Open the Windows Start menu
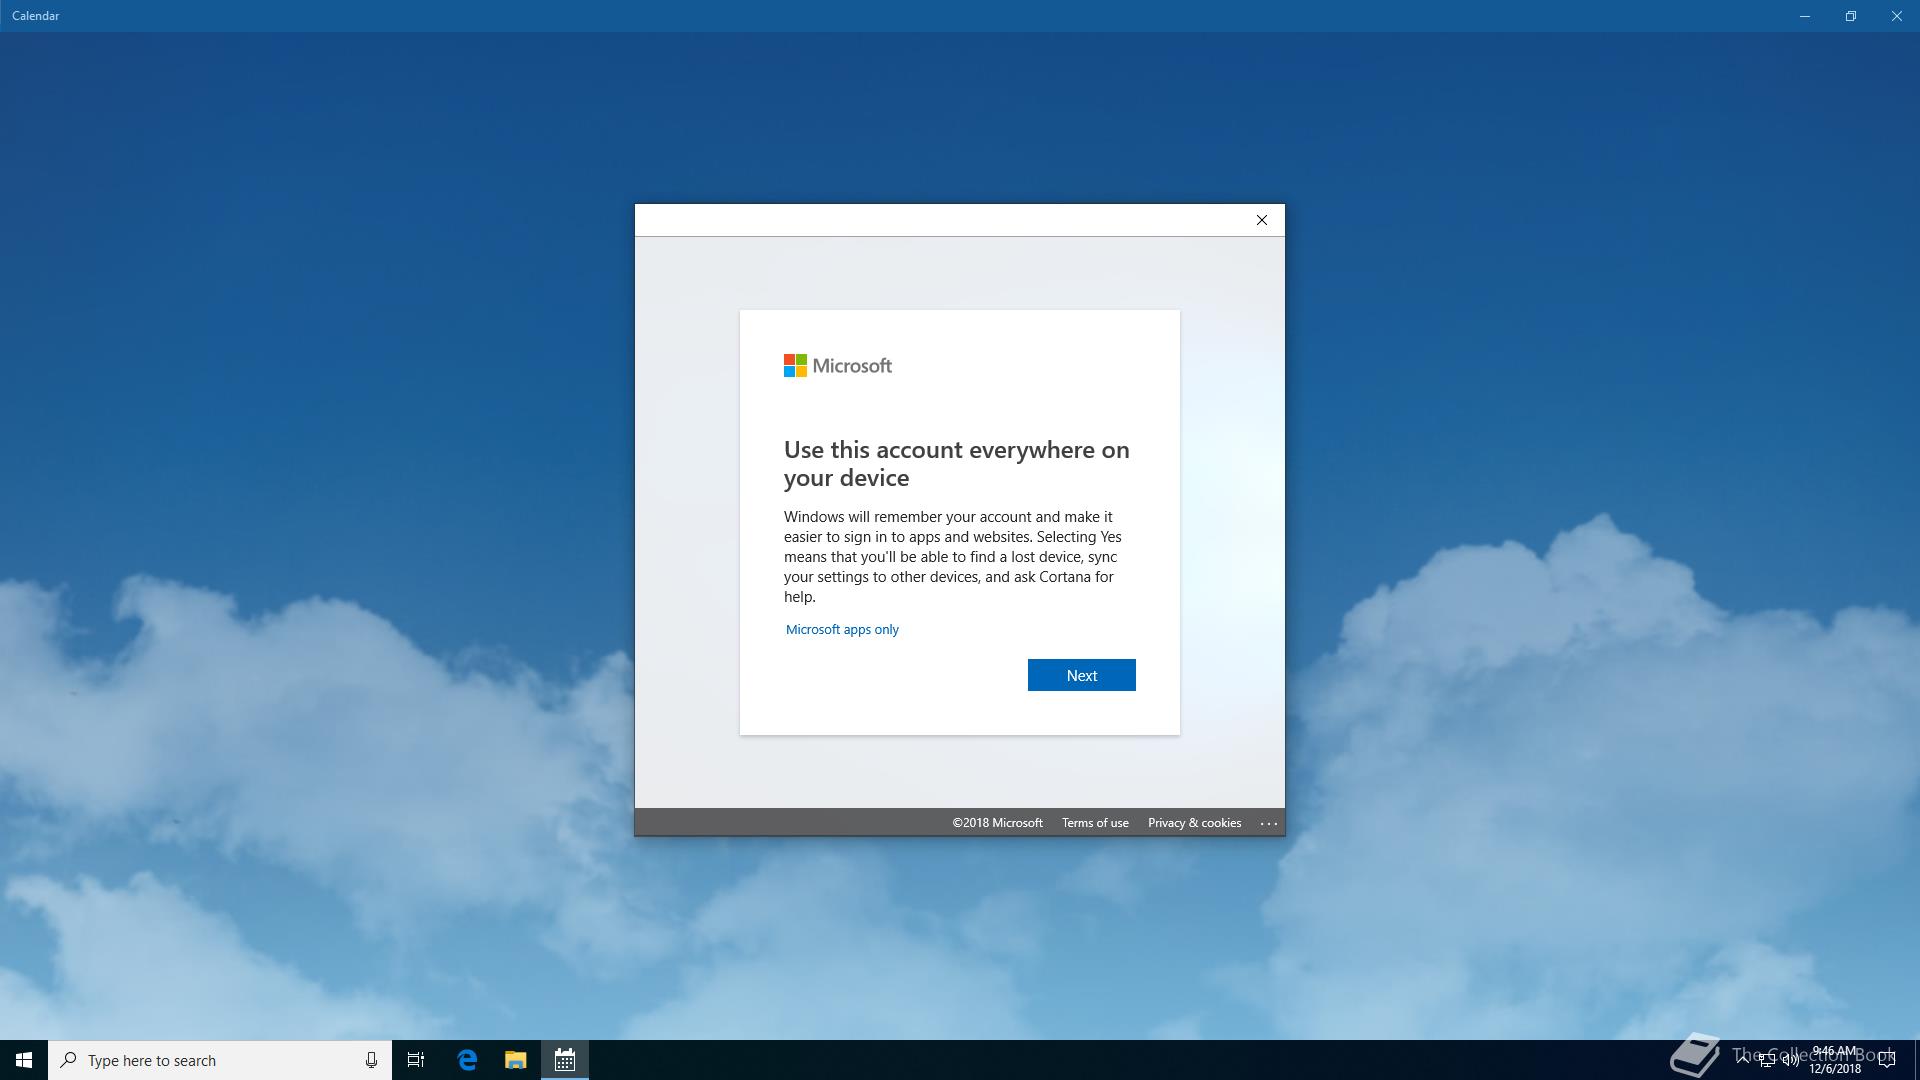 click(x=24, y=1060)
